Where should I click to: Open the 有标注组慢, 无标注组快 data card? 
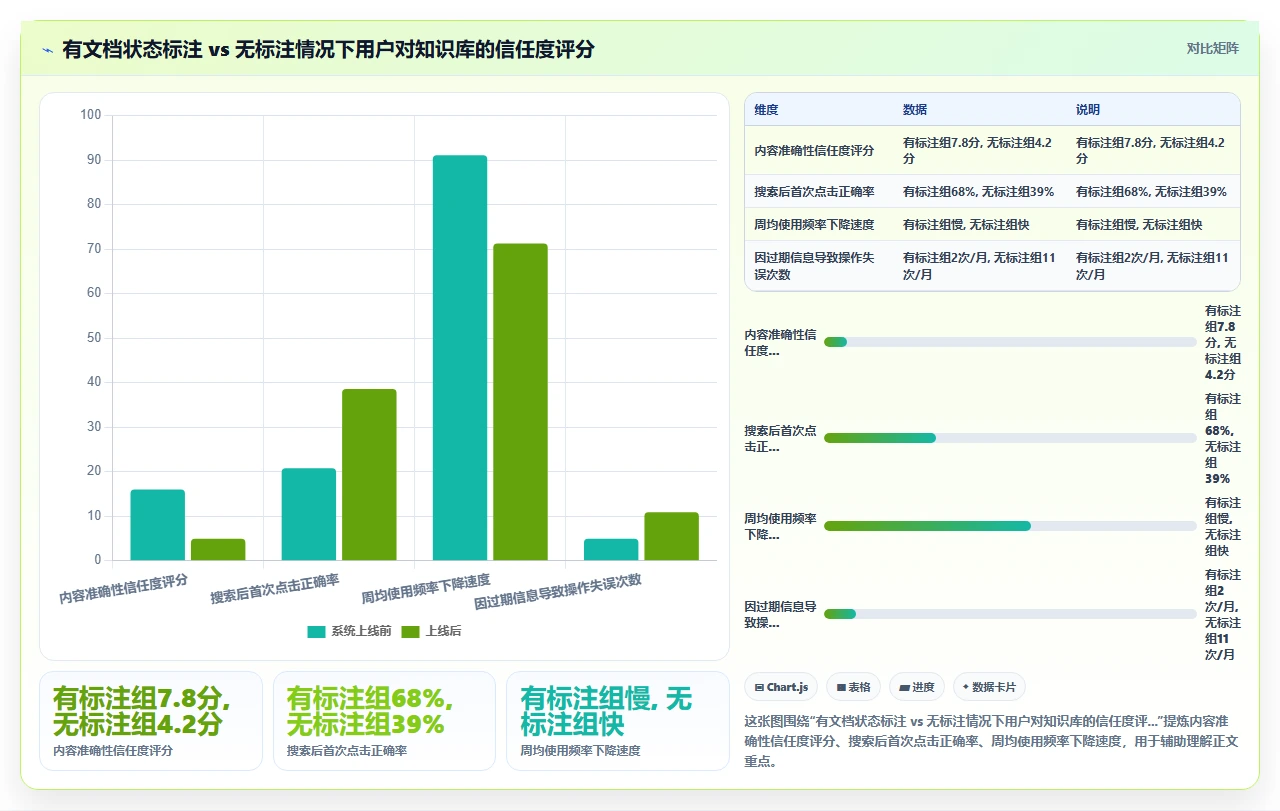pos(618,721)
